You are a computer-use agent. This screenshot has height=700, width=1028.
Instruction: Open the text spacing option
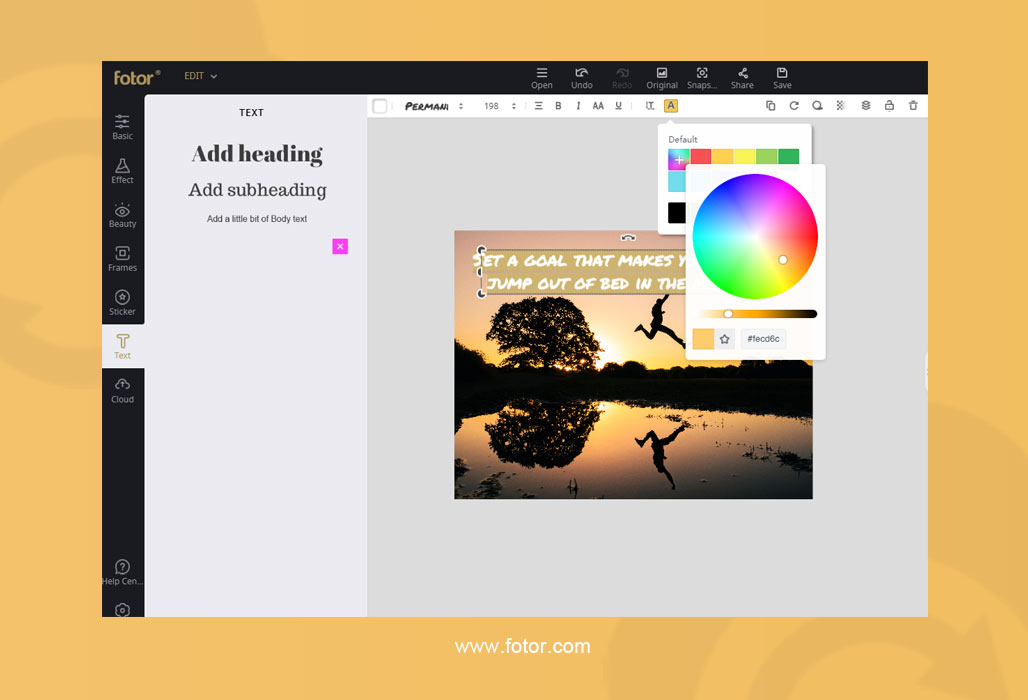pyautogui.click(x=650, y=106)
